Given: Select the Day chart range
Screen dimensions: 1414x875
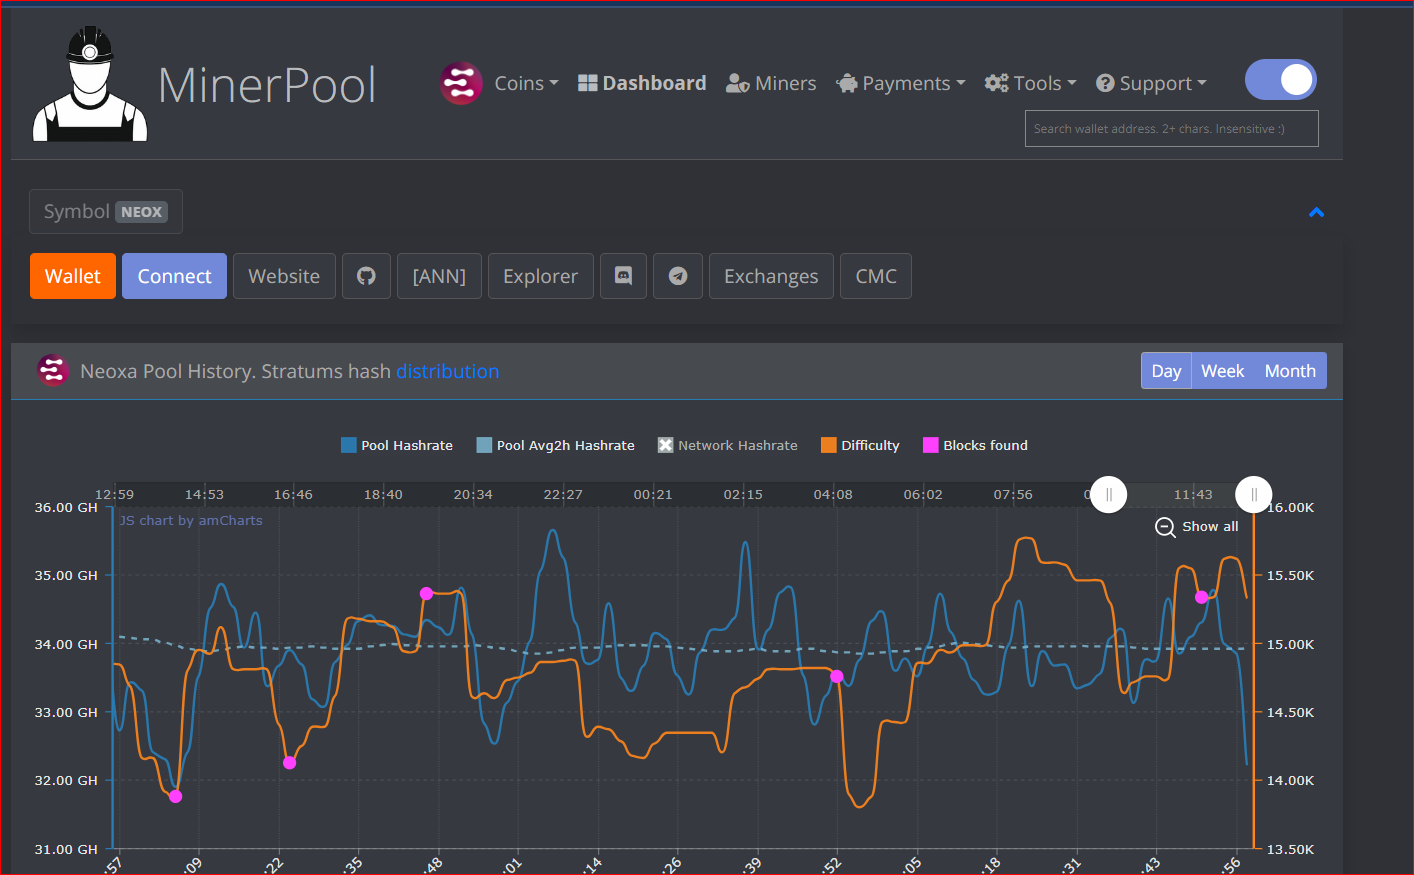Looking at the screenshot, I should 1166,371.
